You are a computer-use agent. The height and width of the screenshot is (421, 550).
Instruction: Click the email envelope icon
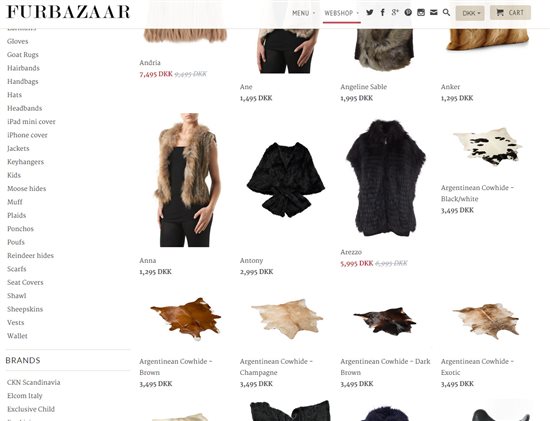[434, 13]
